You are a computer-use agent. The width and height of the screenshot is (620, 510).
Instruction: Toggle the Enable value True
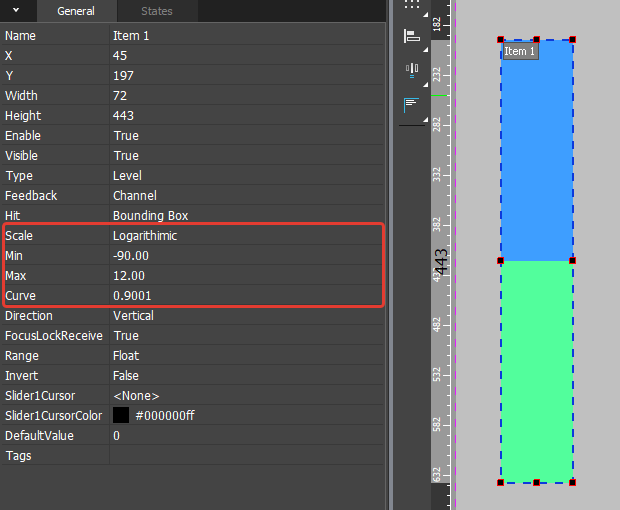tap(246, 136)
